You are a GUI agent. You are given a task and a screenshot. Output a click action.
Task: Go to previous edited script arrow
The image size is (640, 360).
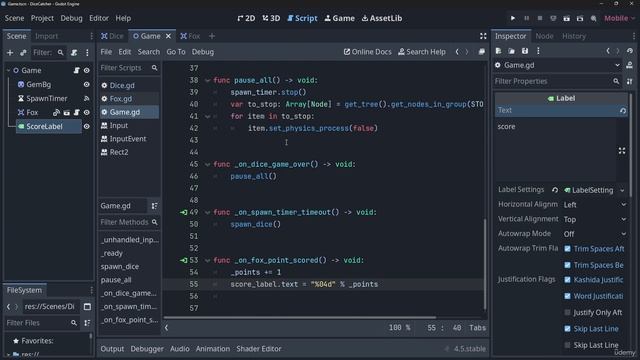point(457,52)
